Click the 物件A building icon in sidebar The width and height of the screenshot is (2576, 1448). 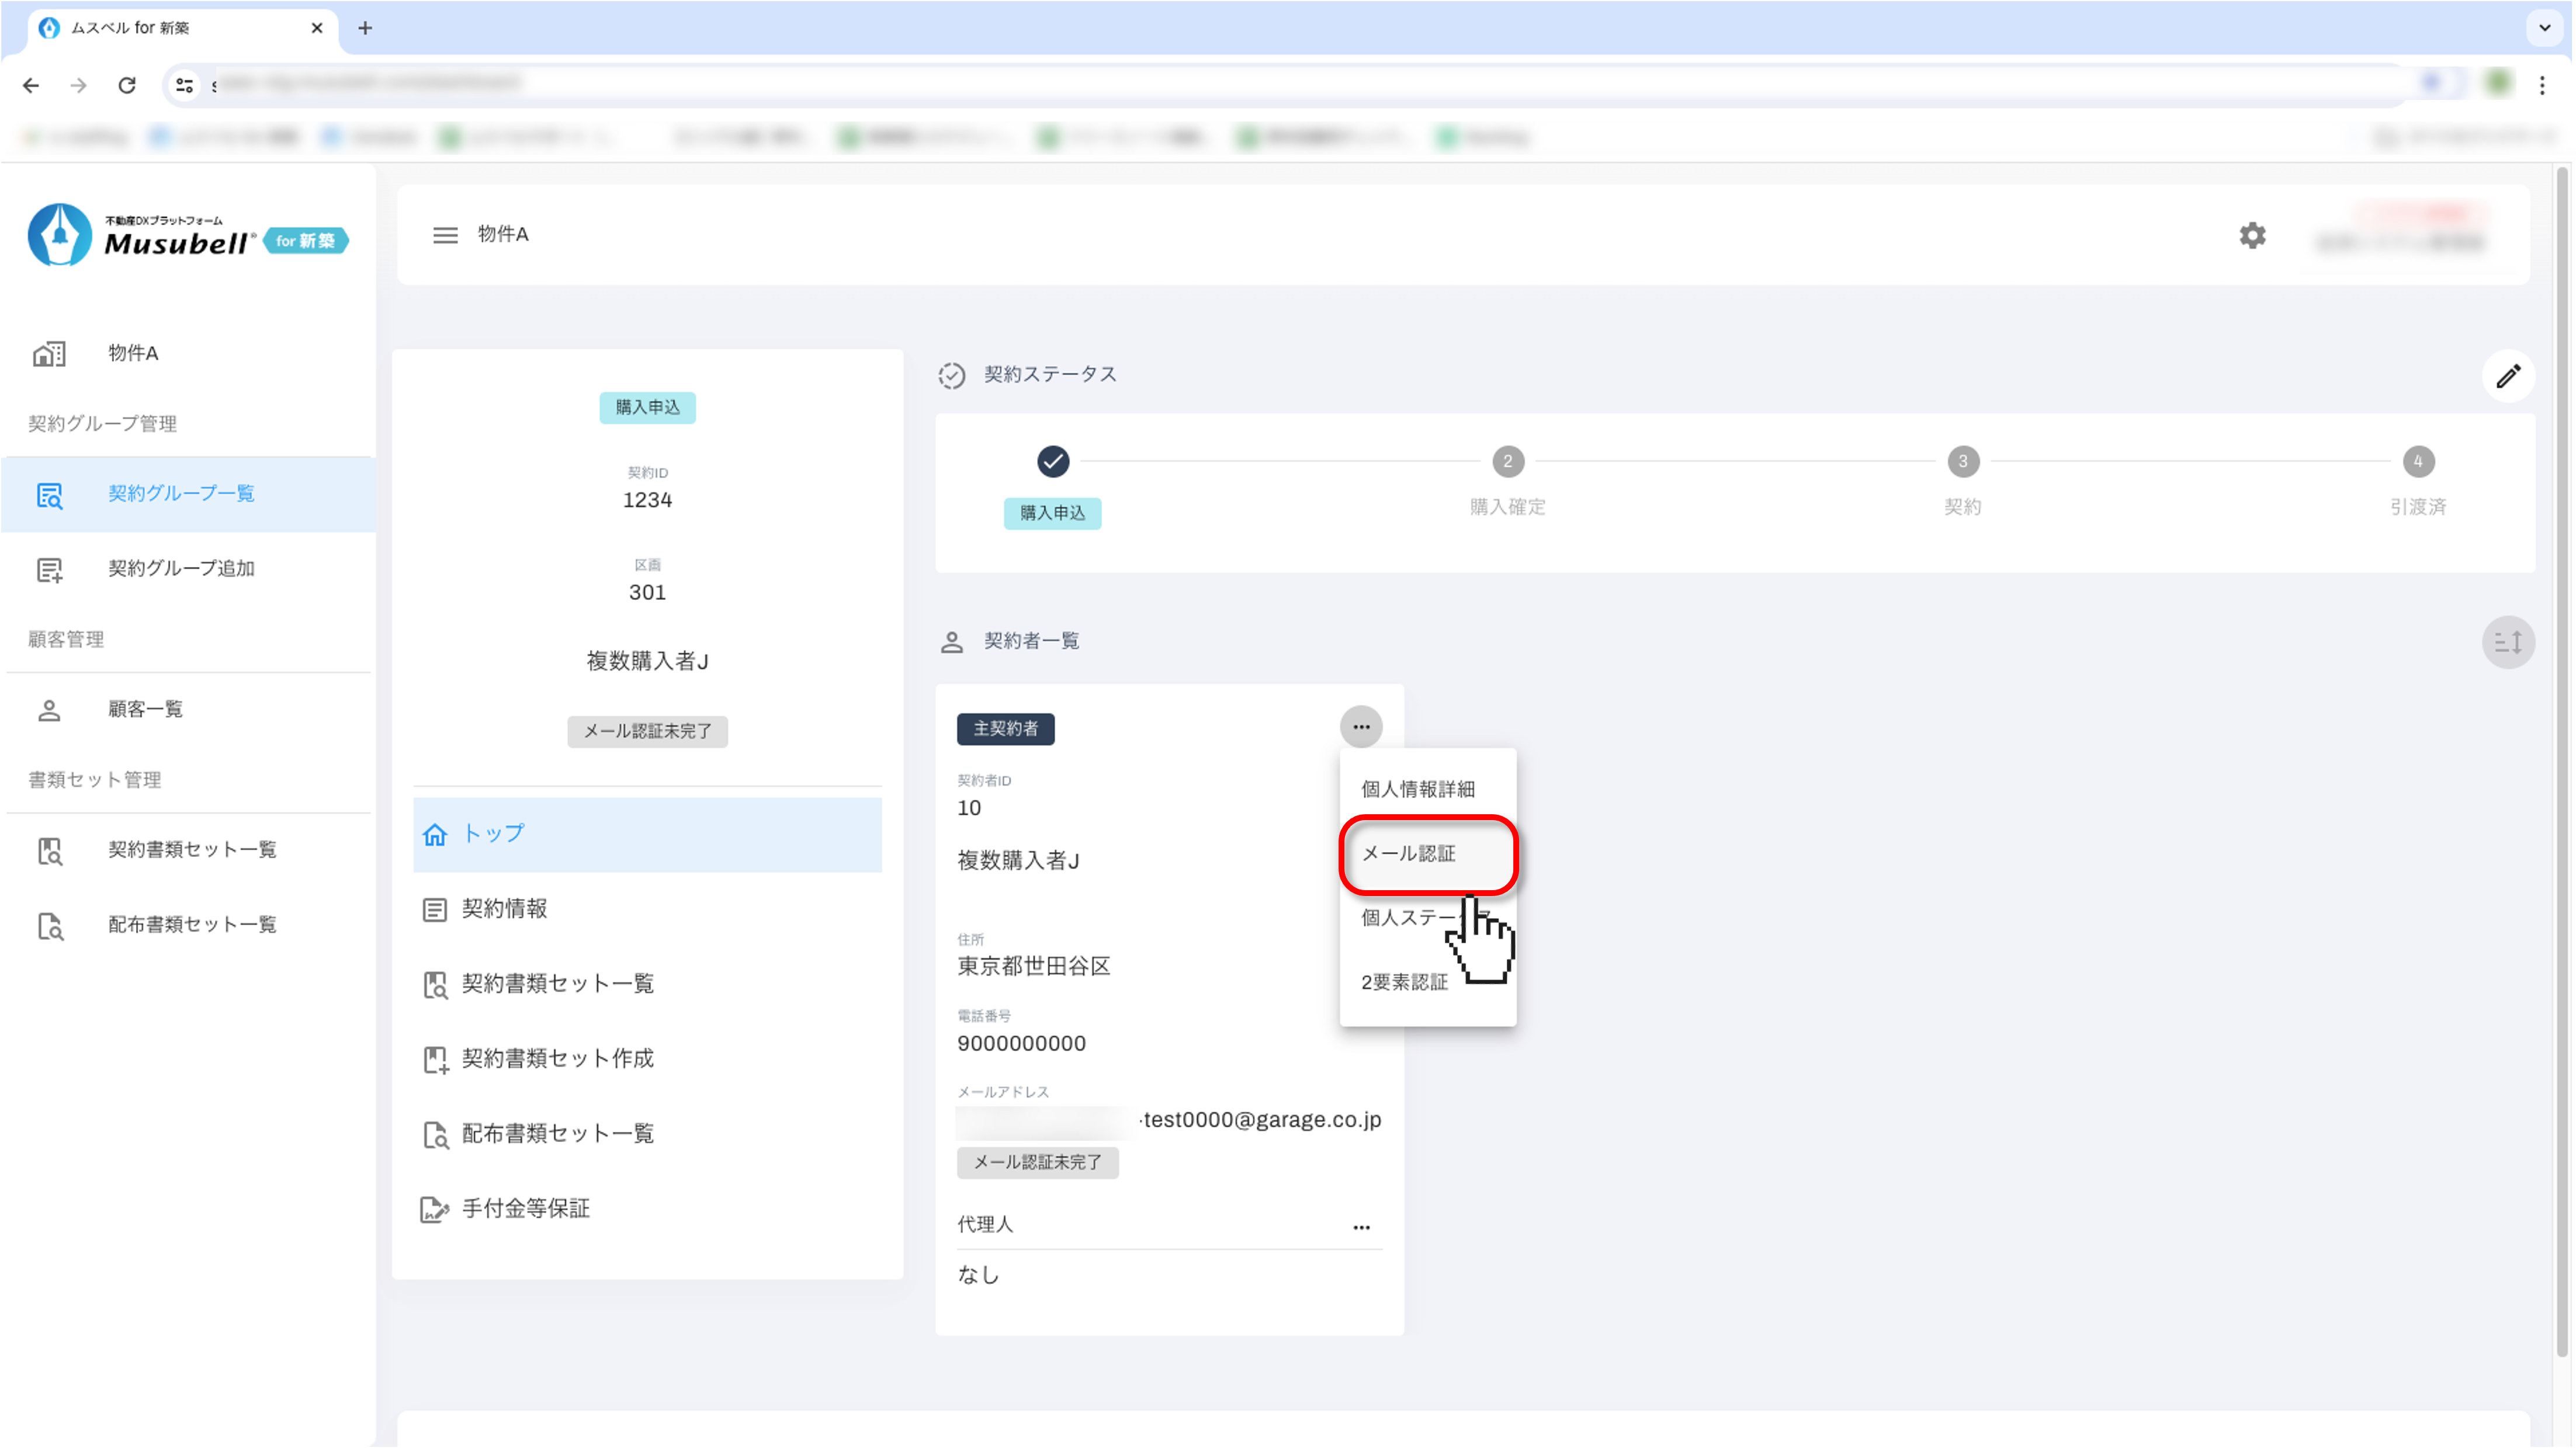pos(49,354)
